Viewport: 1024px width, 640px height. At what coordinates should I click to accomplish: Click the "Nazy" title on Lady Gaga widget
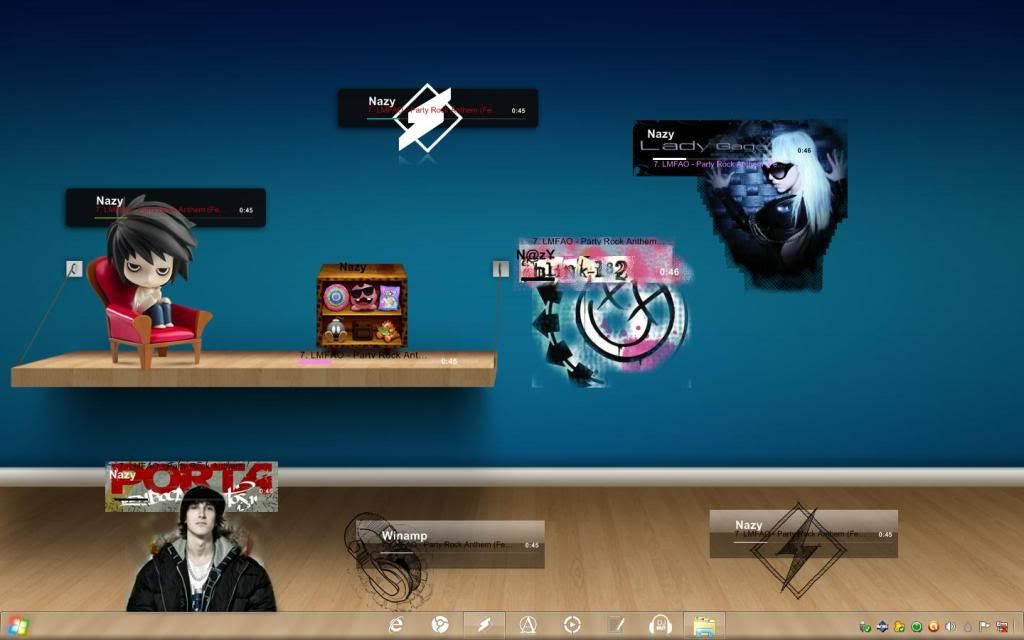(660, 134)
